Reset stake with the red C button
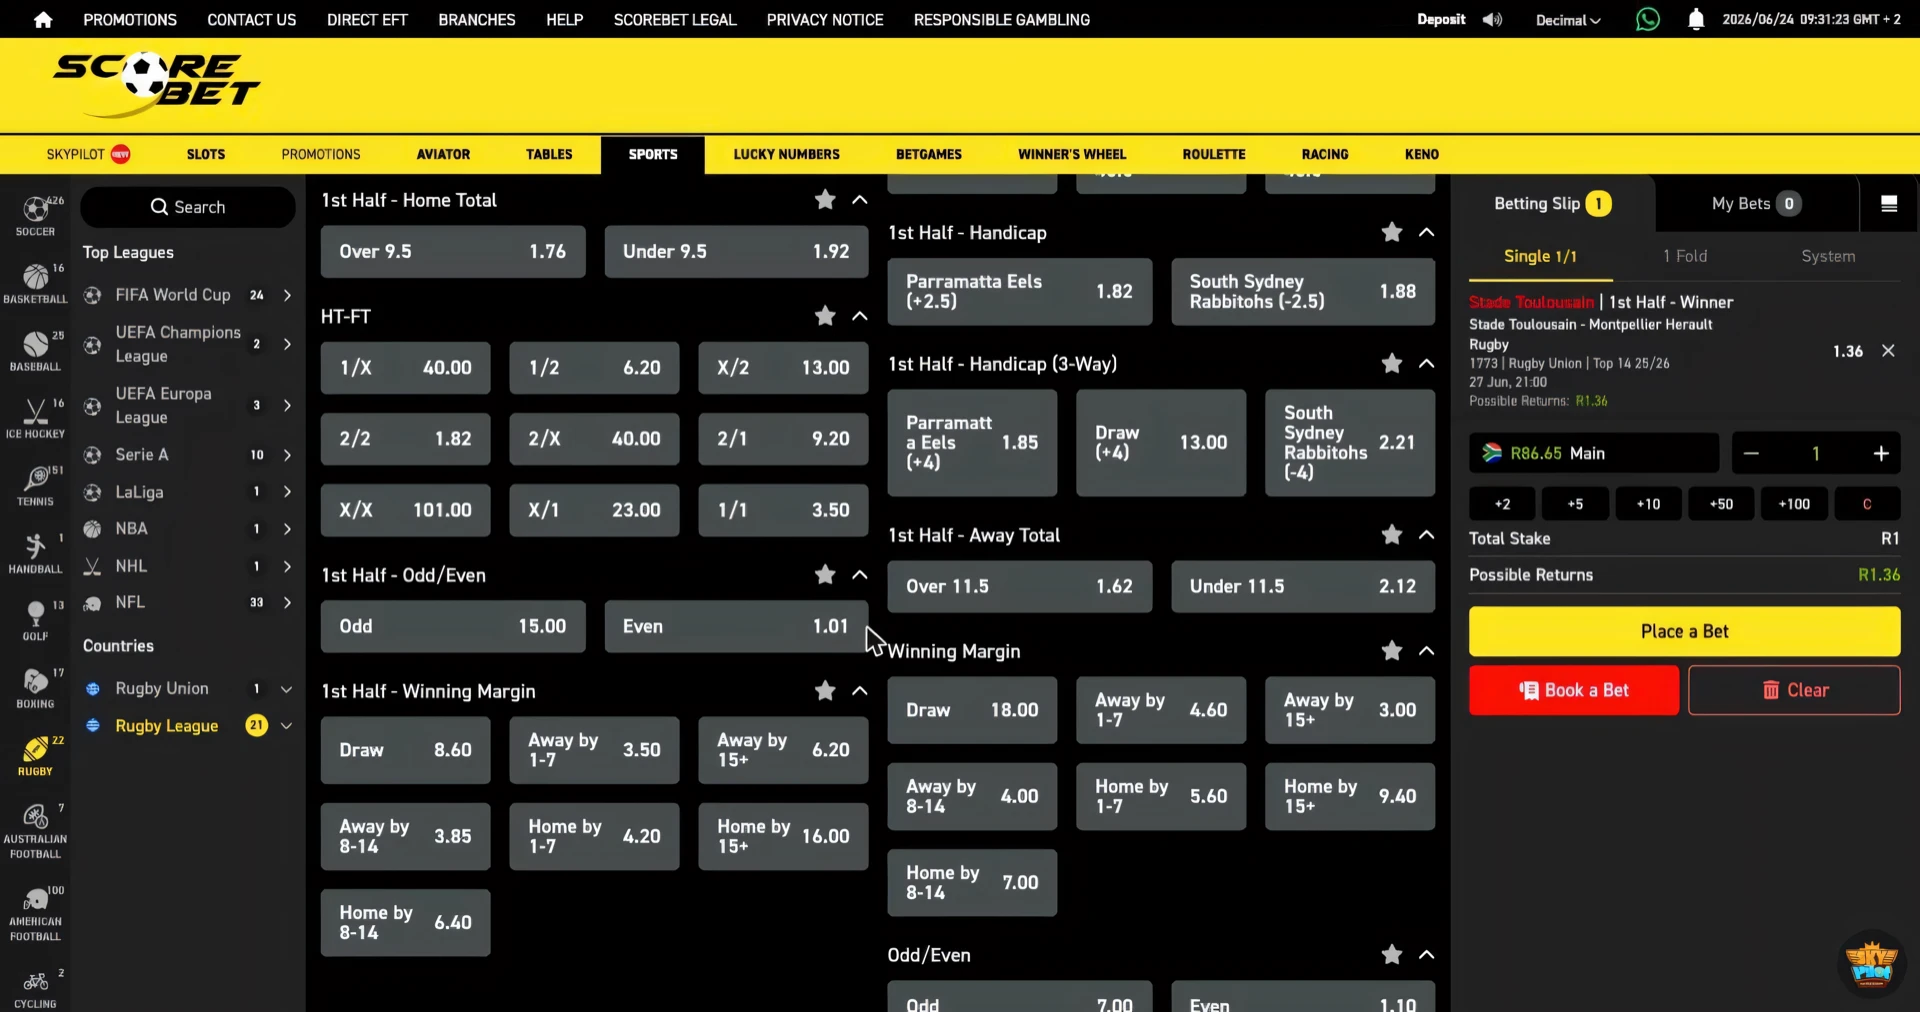1920x1012 pixels. [1867, 504]
